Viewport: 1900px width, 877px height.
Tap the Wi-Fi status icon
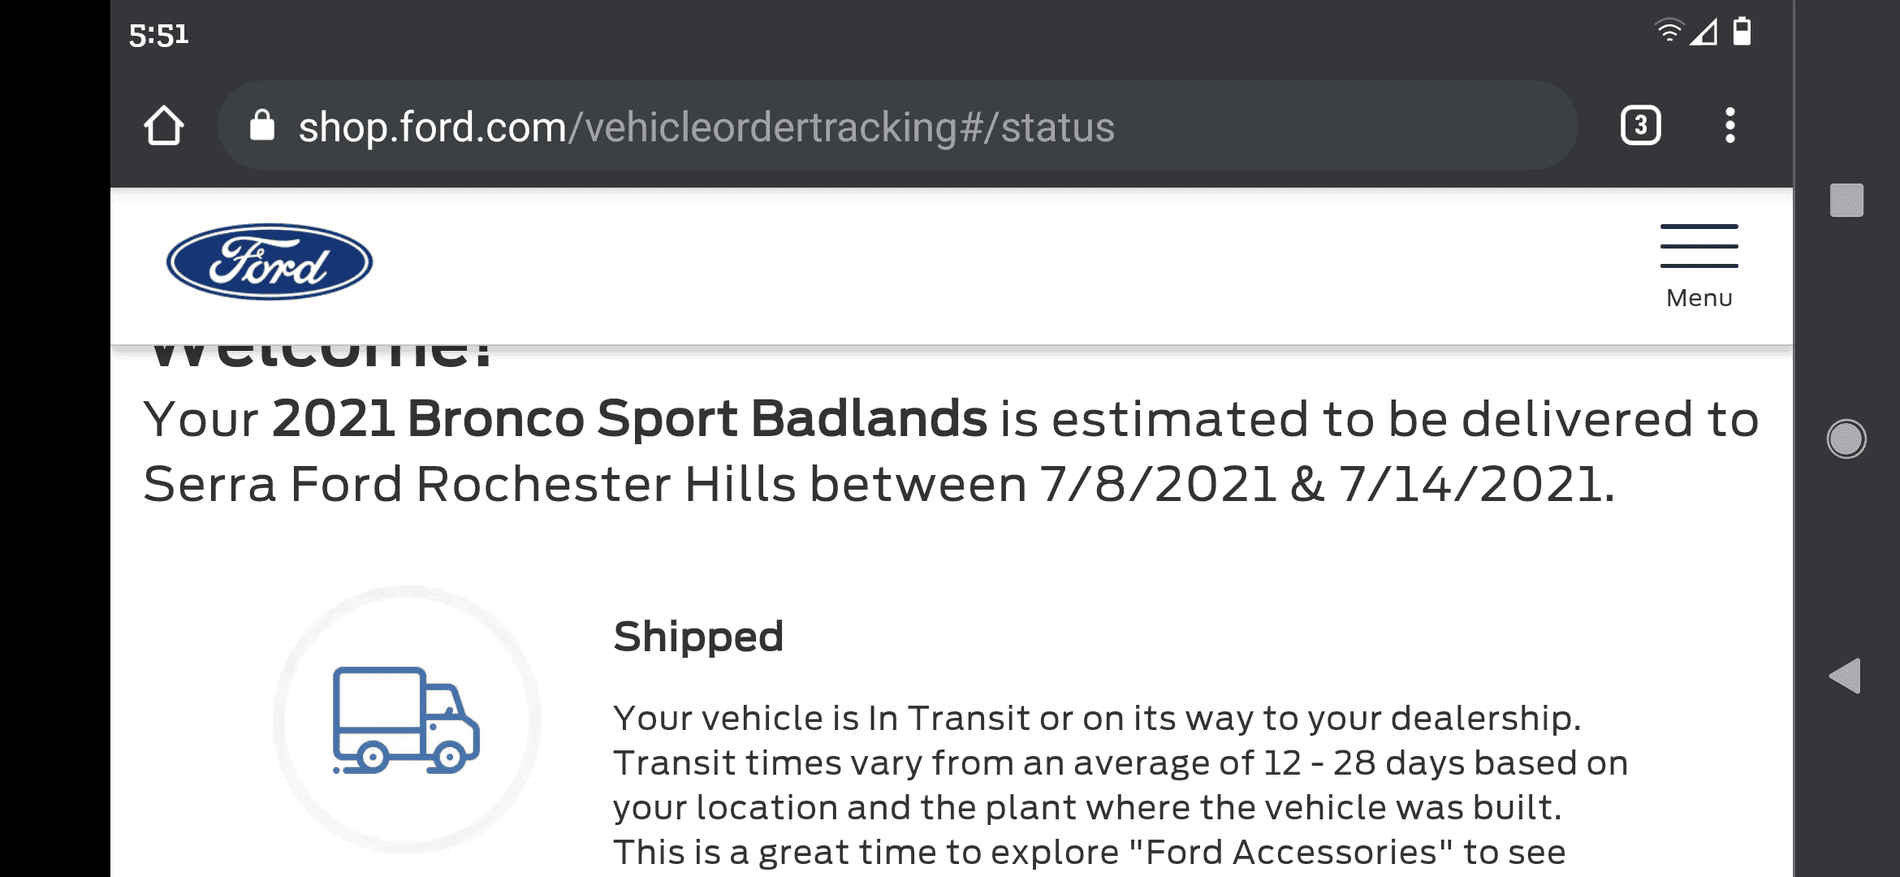pos(1667,31)
